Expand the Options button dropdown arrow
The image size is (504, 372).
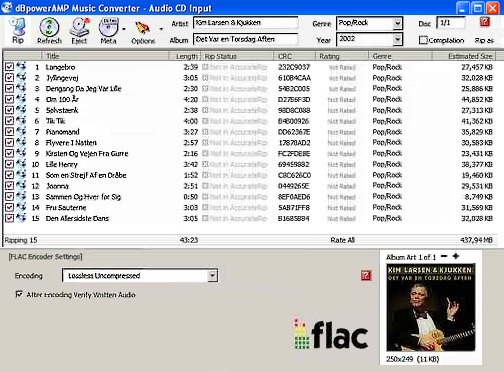(161, 29)
